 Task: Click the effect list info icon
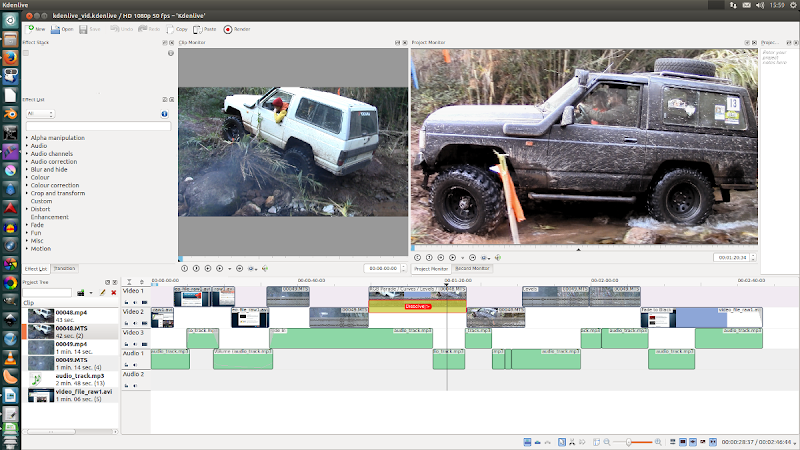[x=164, y=114]
